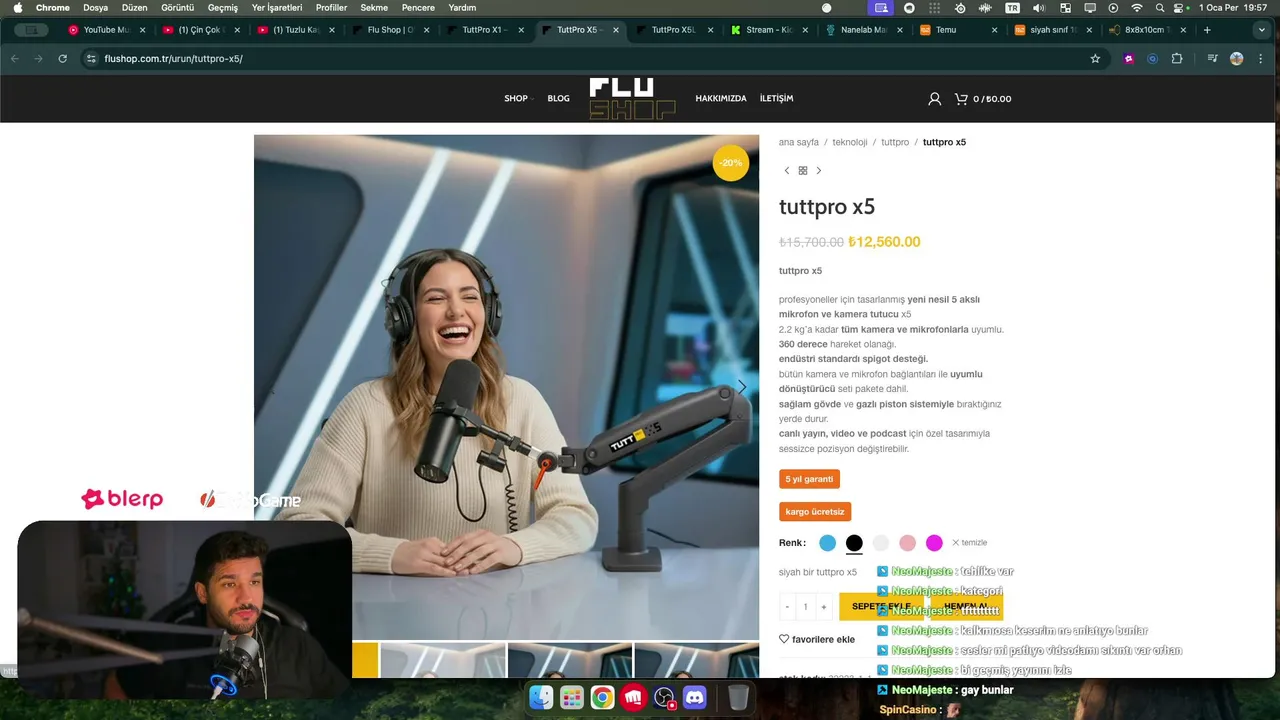Close the TuttPro X5 tab
The image size is (1280, 720).
click(x=616, y=30)
